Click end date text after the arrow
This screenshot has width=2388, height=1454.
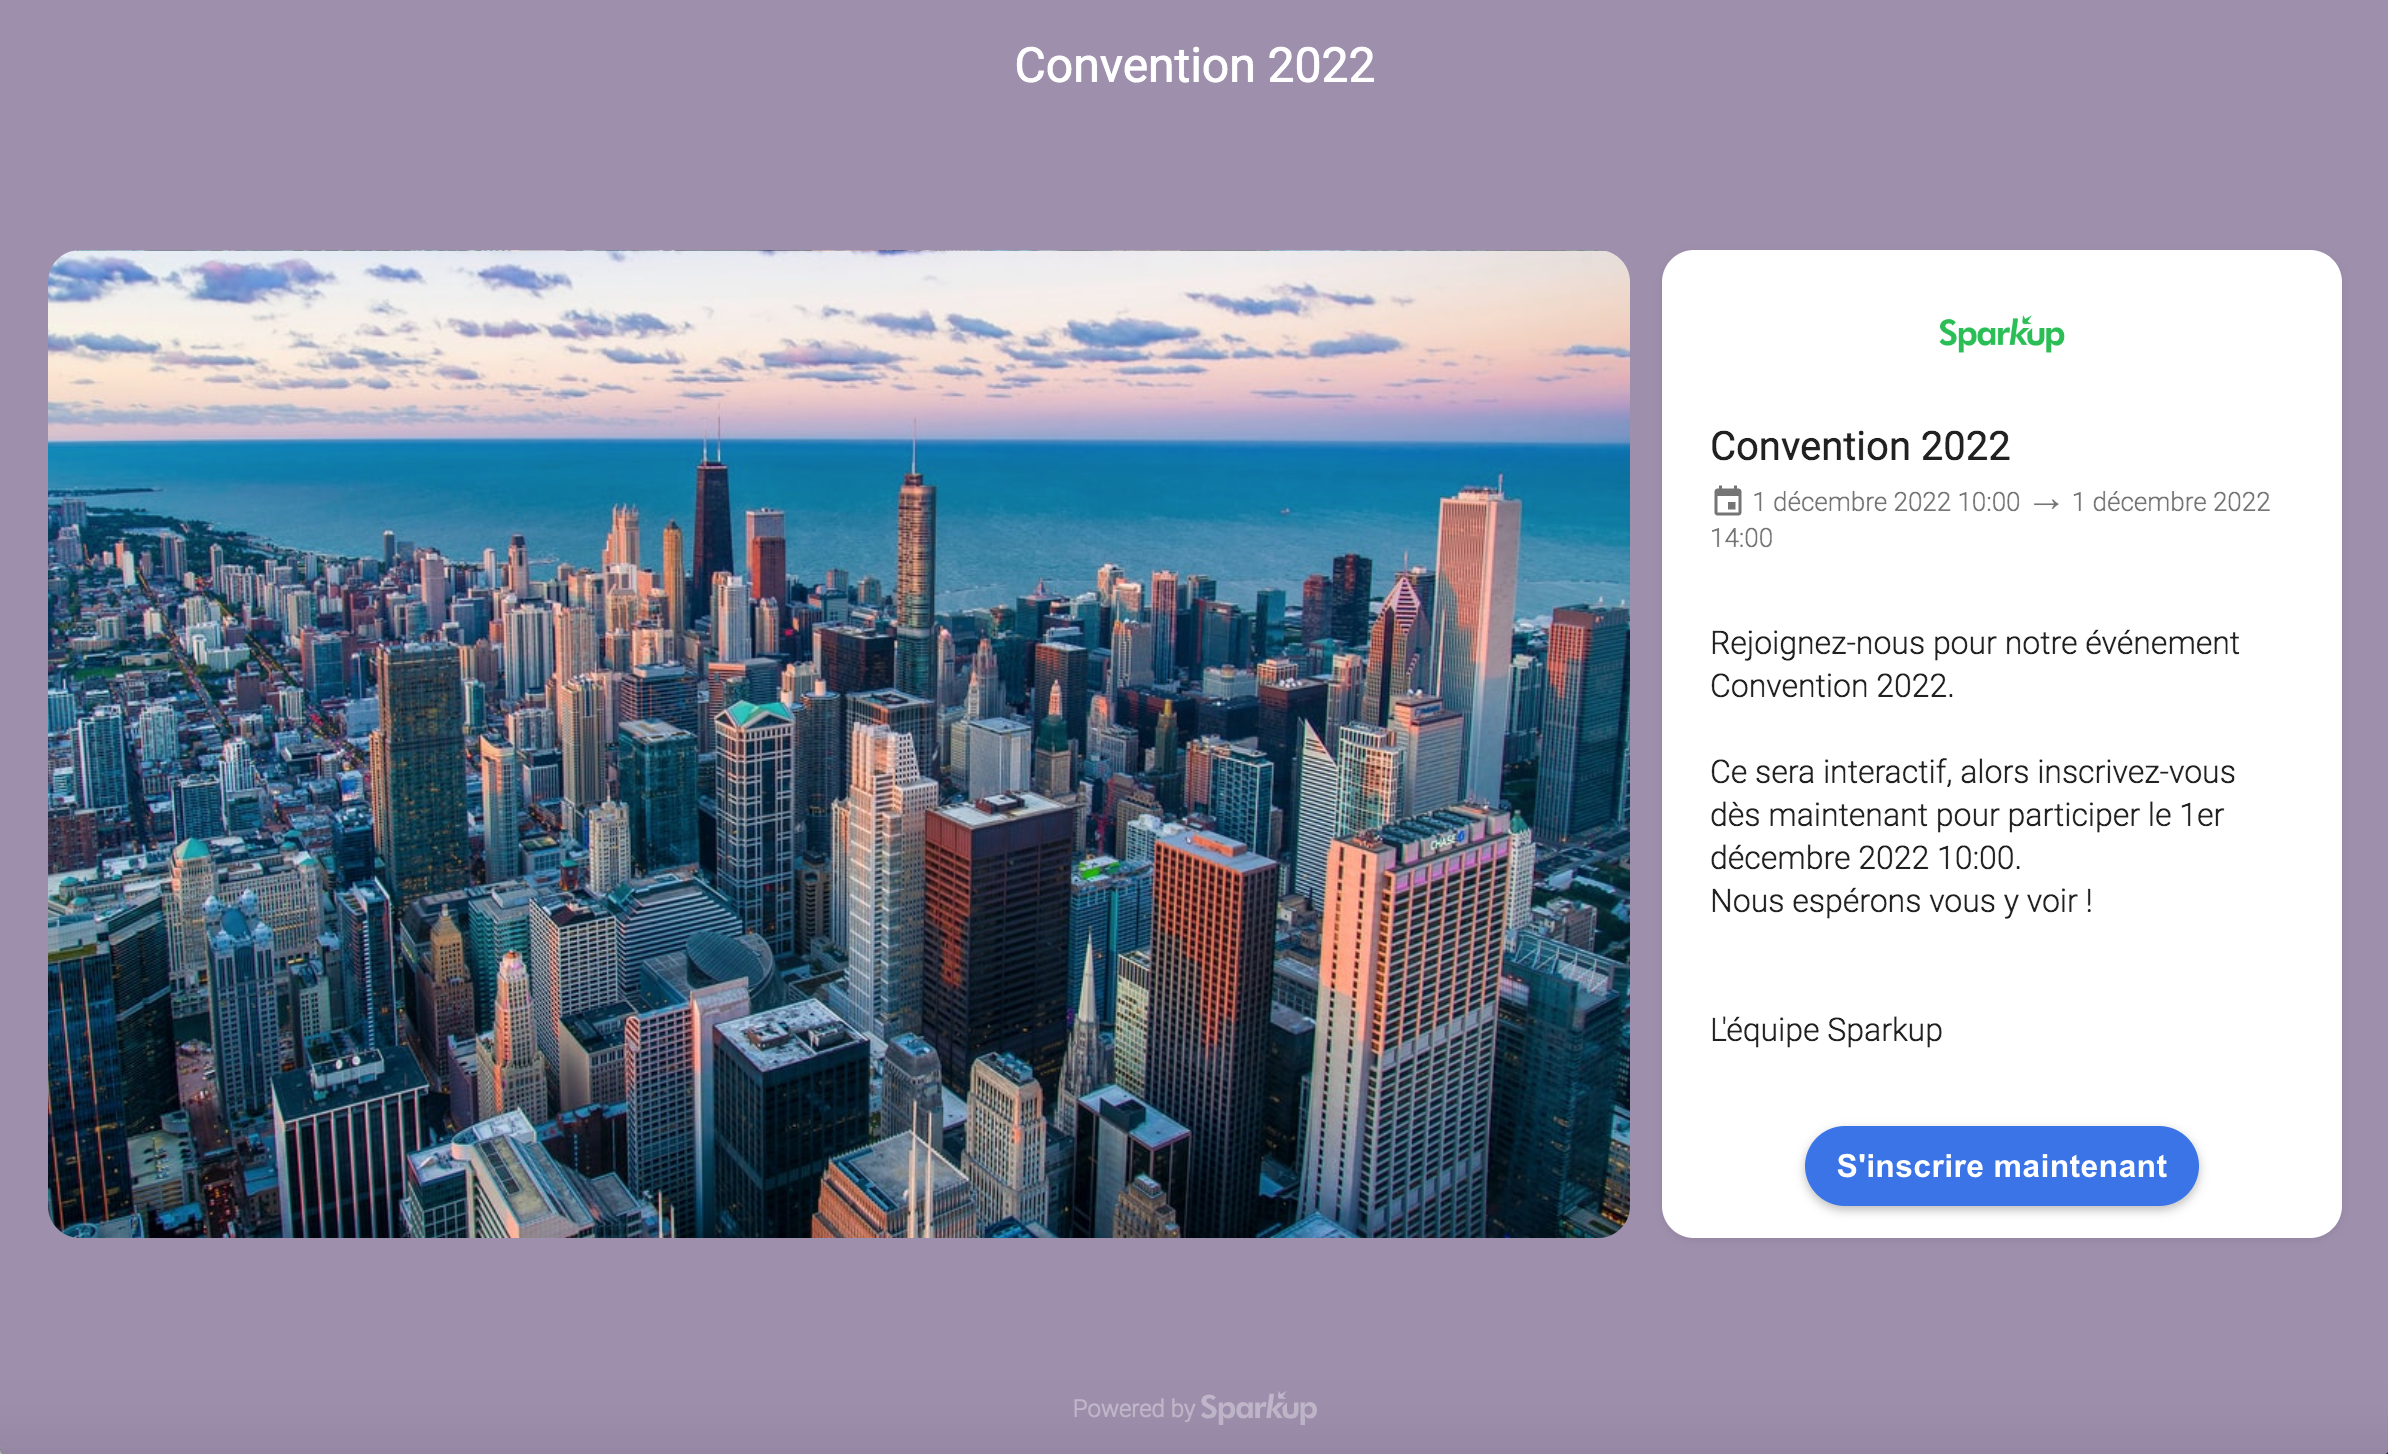2170,502
